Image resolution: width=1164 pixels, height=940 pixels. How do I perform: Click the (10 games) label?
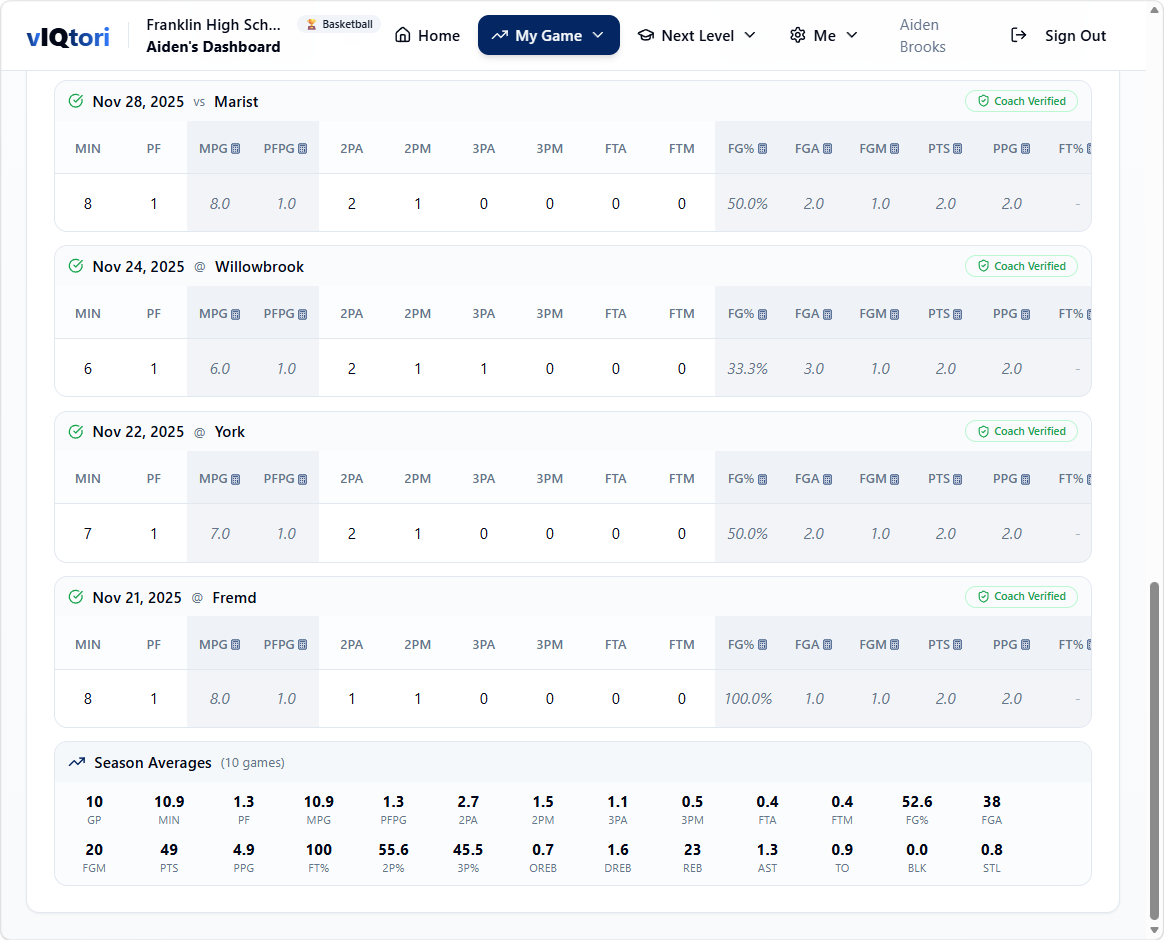[x=252, y=763]
